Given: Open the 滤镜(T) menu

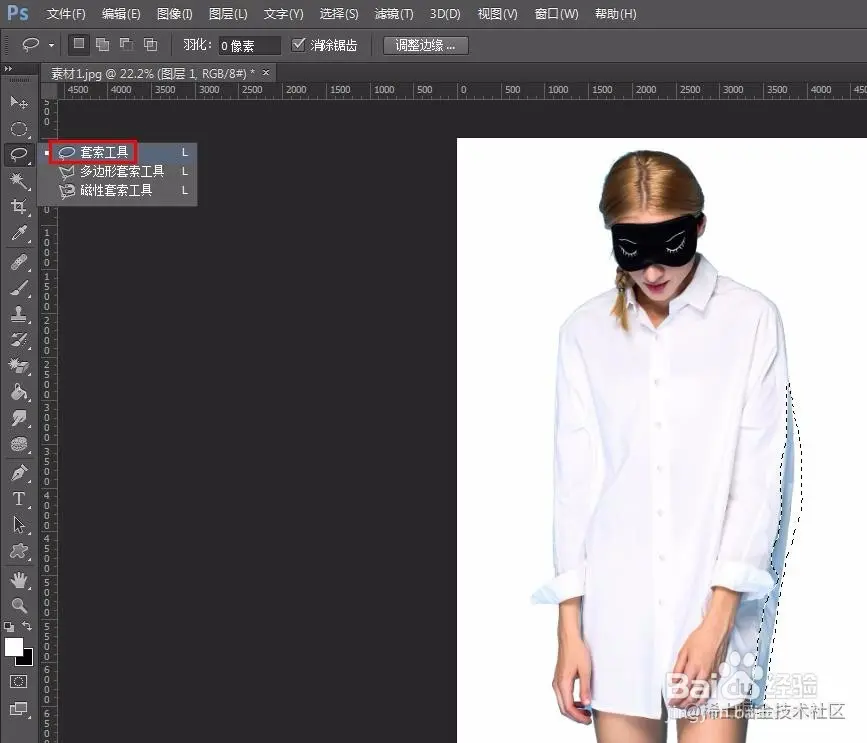Looking at the screenshot, I should (x=393, y=14).
